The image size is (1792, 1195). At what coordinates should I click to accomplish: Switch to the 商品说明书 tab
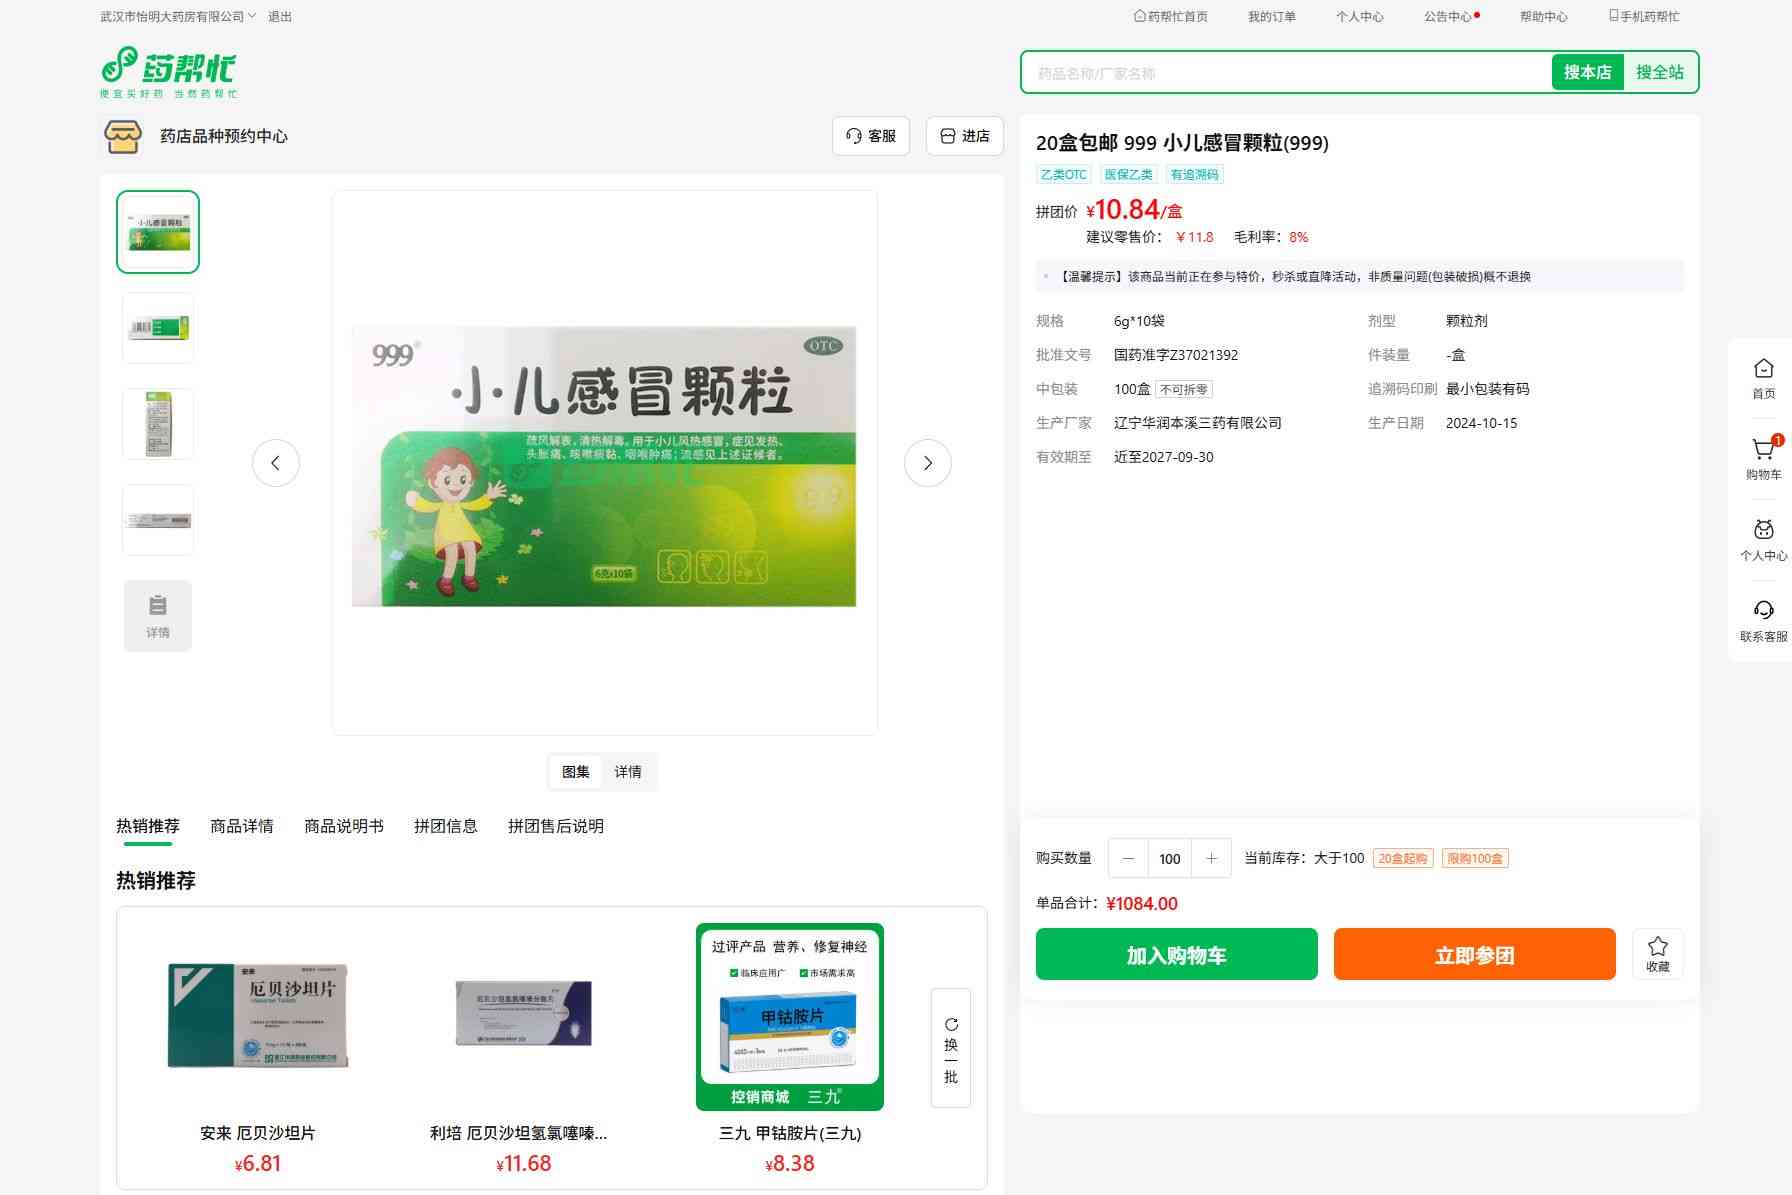tap(344, 826)
